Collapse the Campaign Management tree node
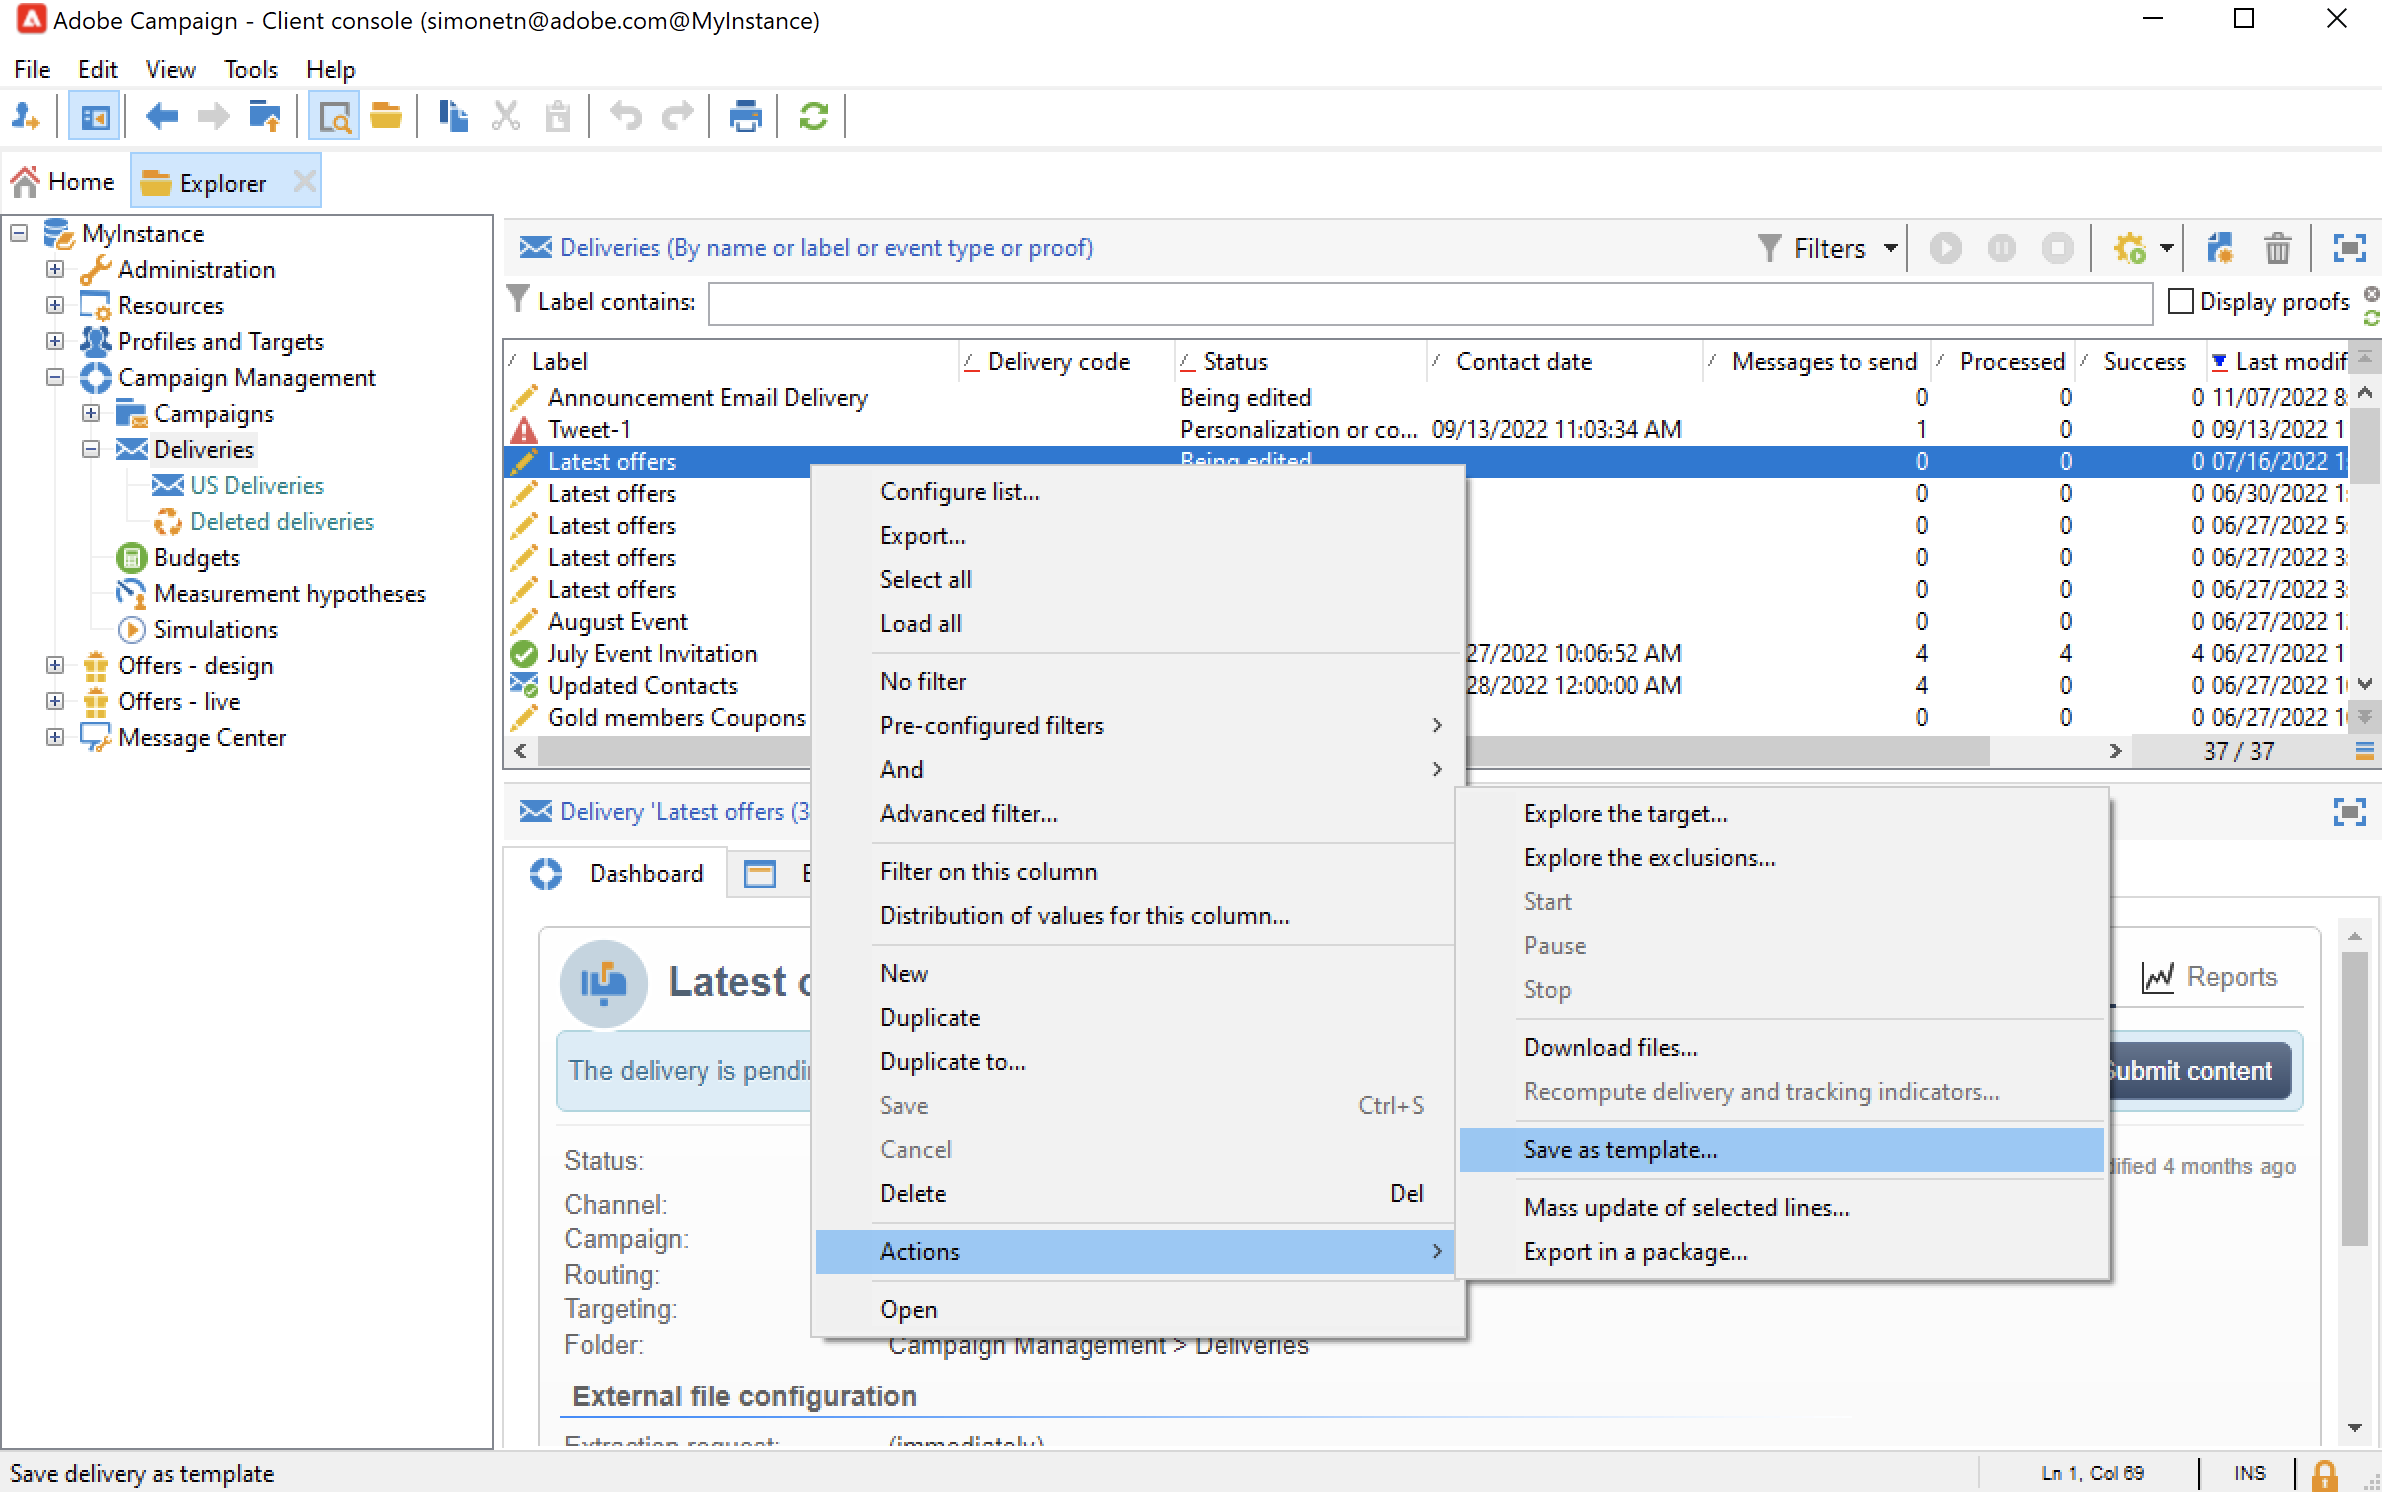Image resolution: width=2382 pixels, height=1492 pixels. (55, 377)
